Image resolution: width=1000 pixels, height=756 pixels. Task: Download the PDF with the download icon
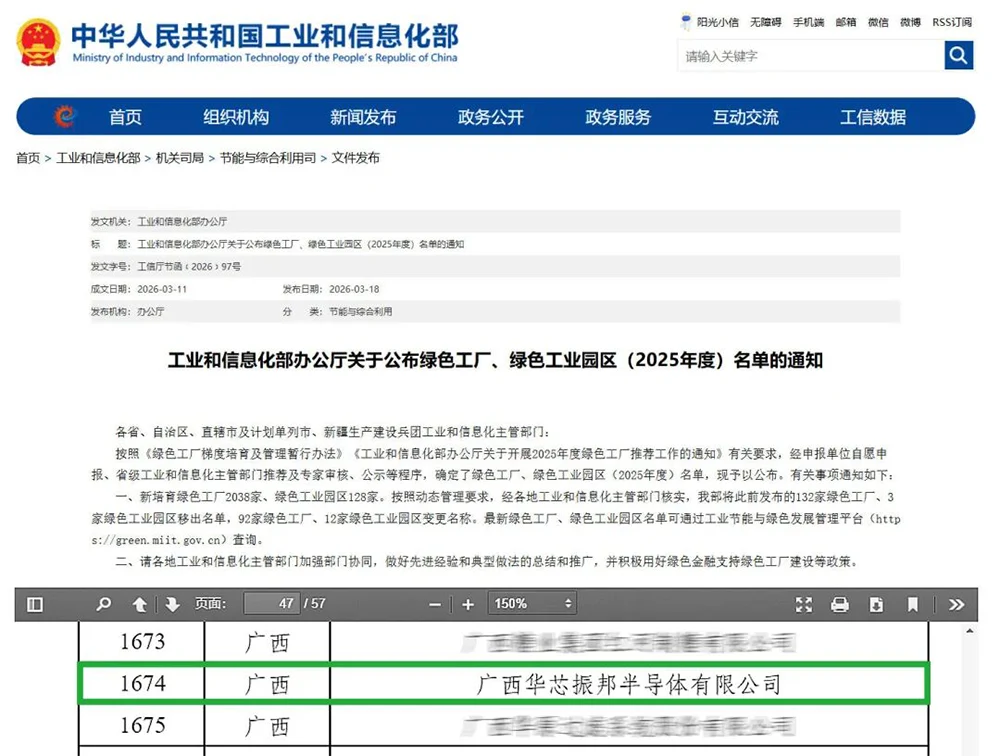(x=876, y=604)
